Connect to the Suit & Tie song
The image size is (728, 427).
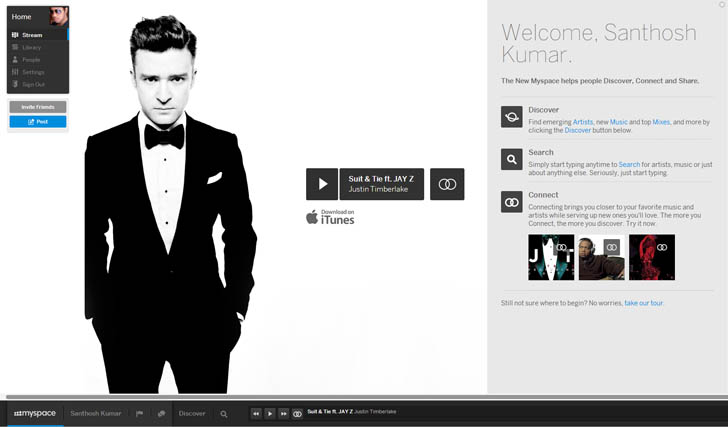[447, 184]
